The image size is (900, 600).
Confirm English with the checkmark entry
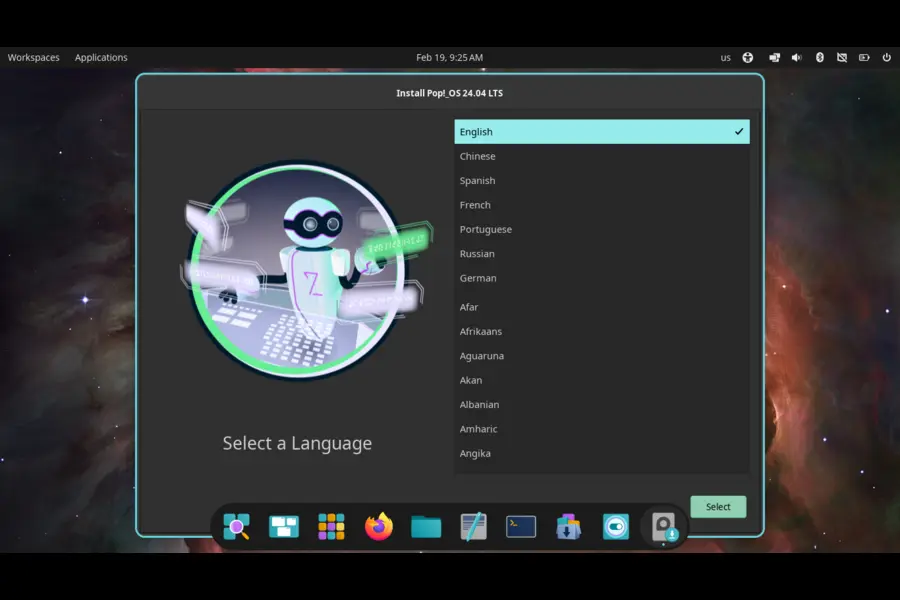600,131
